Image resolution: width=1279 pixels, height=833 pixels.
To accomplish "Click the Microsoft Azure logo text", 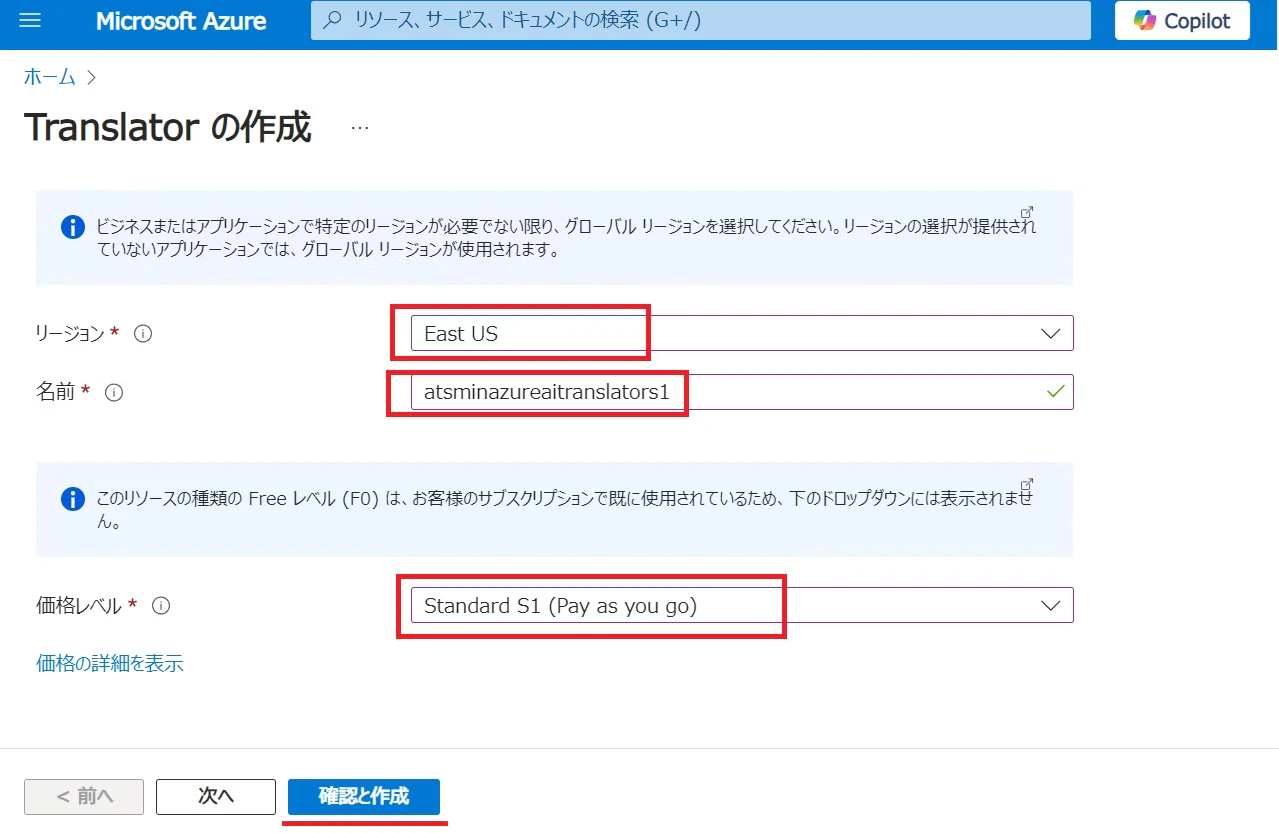I will (x=181, y=21).
